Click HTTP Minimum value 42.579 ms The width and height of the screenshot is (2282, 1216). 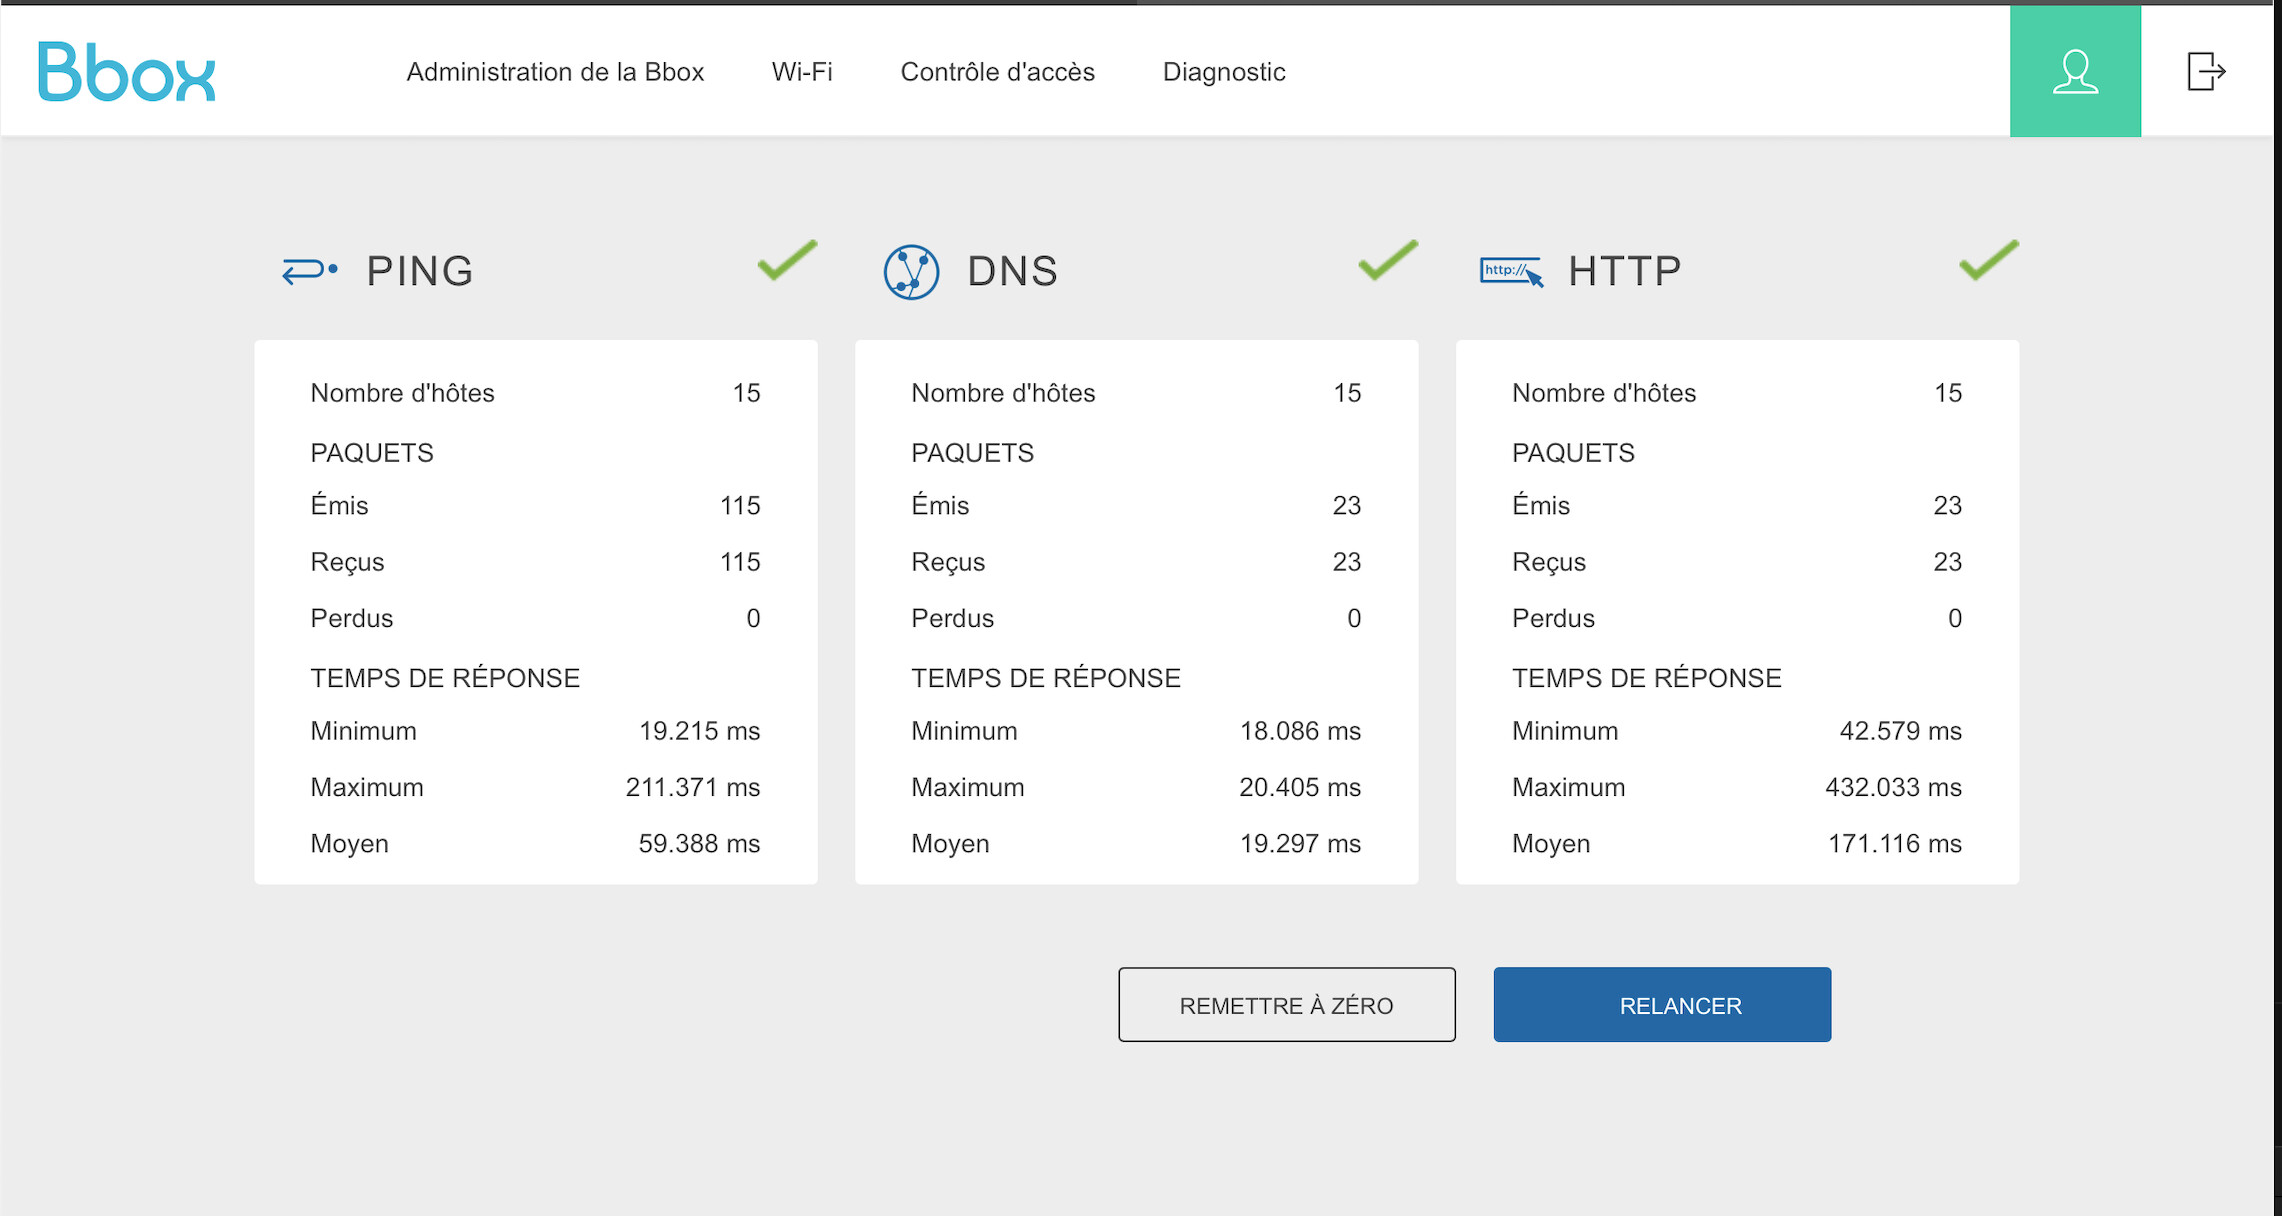point(1900,731)
